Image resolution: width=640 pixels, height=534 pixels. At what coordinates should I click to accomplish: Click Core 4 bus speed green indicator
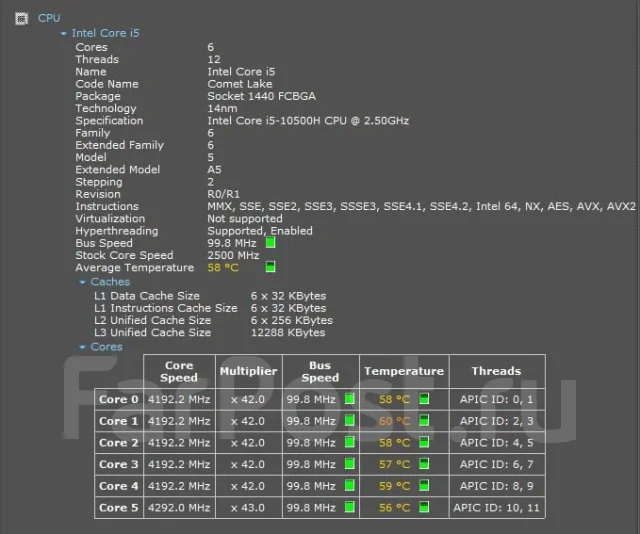(350, 485)
